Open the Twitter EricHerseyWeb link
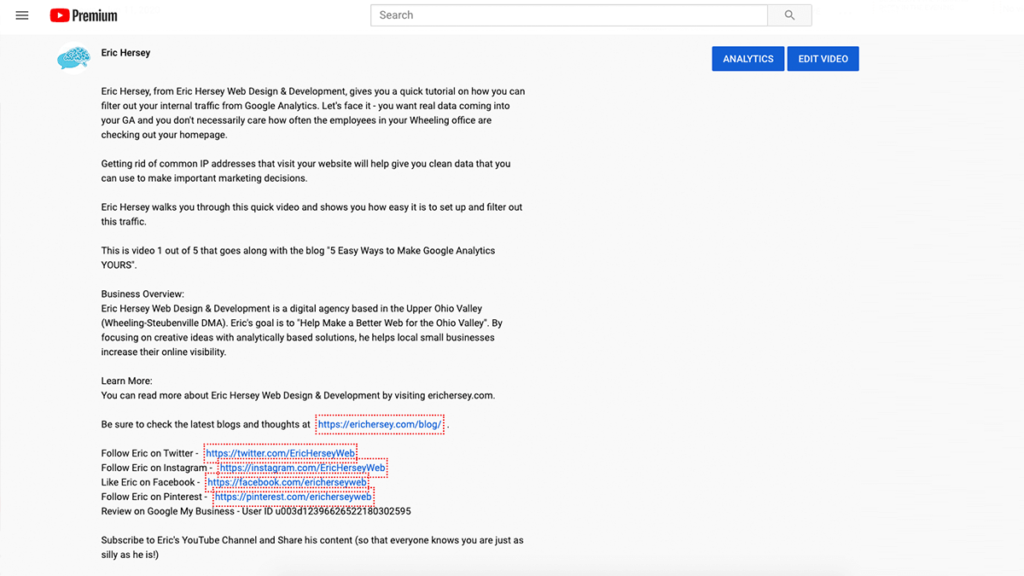The height and width of the screenshot is (576, 1024). click(280, 453)
